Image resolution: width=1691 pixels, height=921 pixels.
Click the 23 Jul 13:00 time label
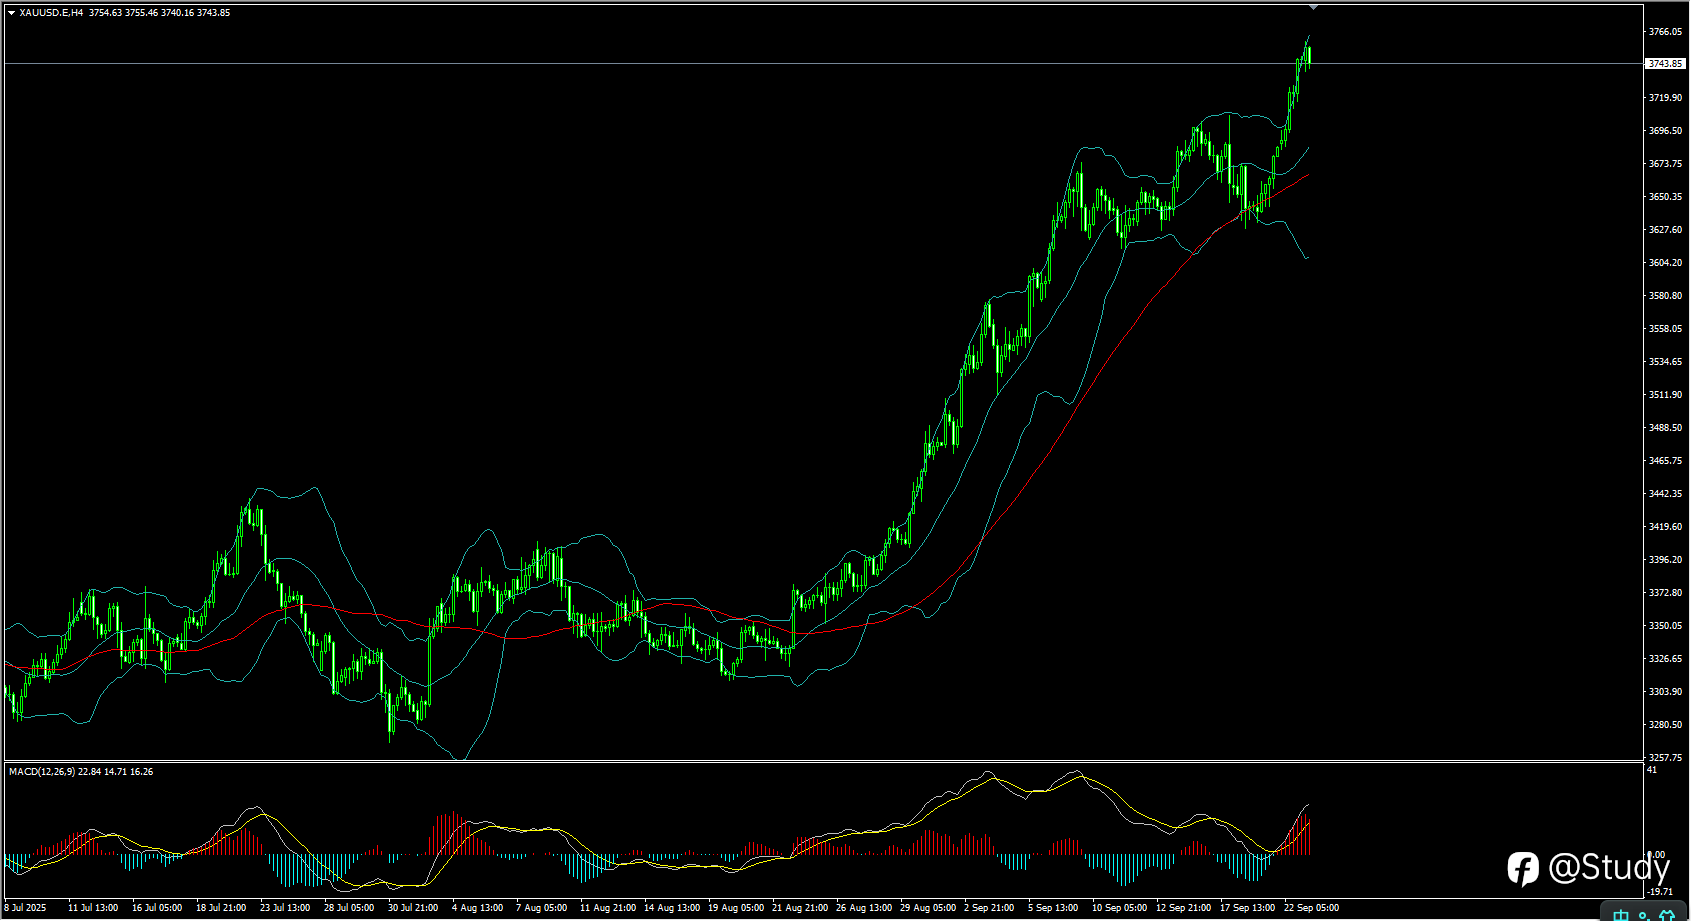pos(285,908)
